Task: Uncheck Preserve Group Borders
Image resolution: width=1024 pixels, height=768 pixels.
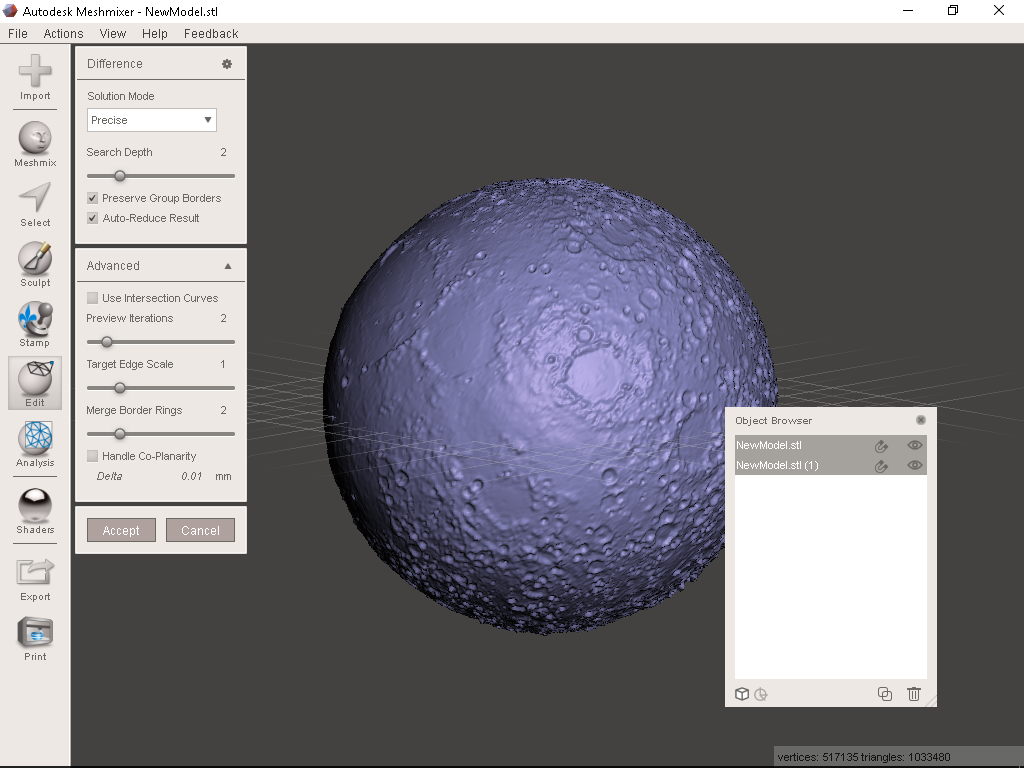Action: coord(91,197)
